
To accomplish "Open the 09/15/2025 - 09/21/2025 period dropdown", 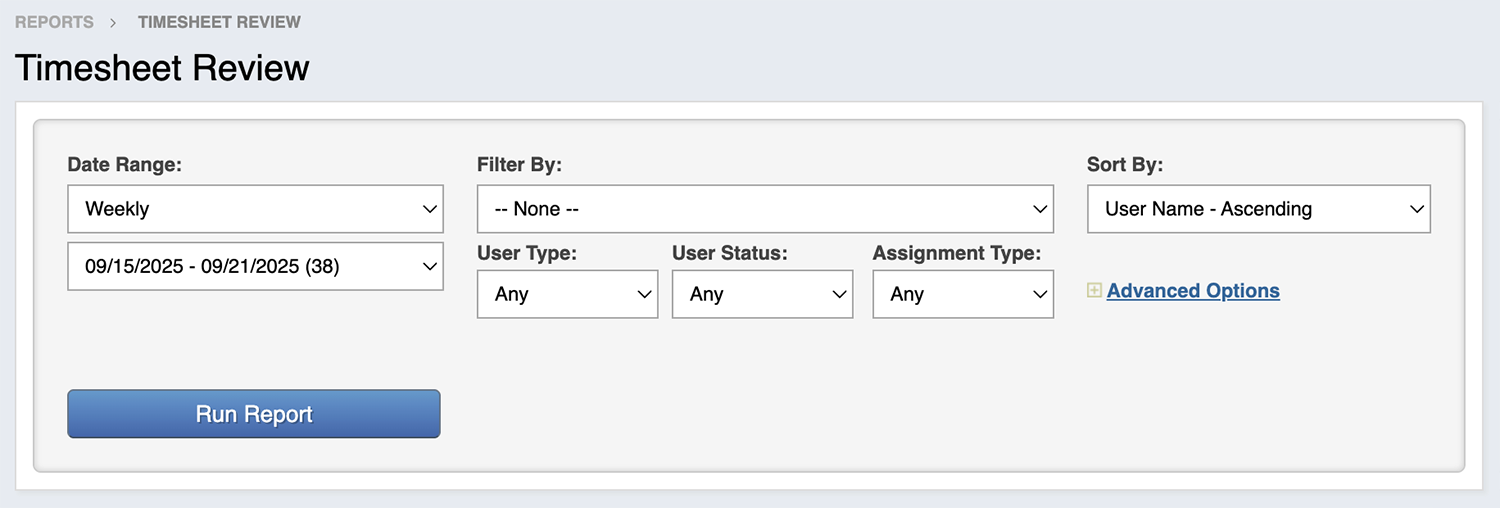I will (255, 266).
